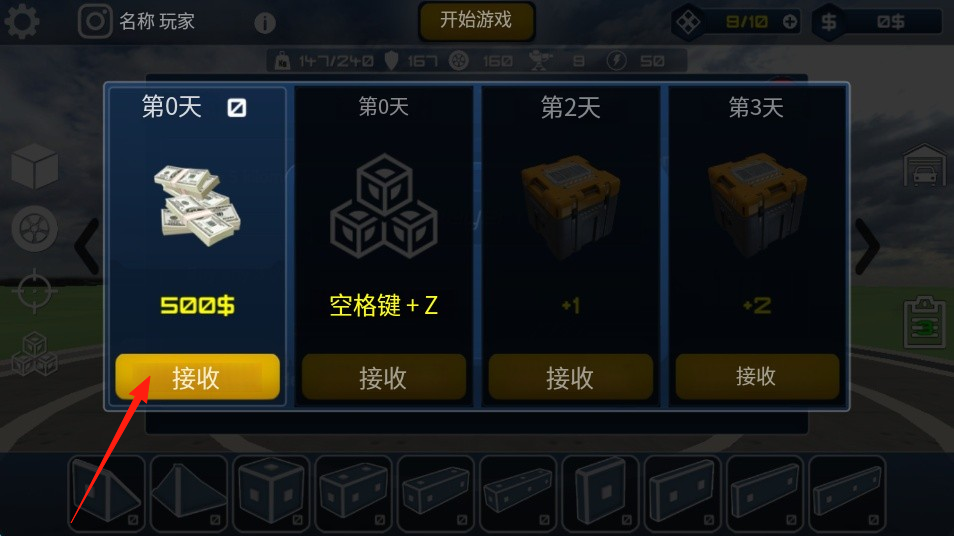Screen dimensions: 954x536
Task: Tap the camera screenshot icon
Action: point(95,21)
